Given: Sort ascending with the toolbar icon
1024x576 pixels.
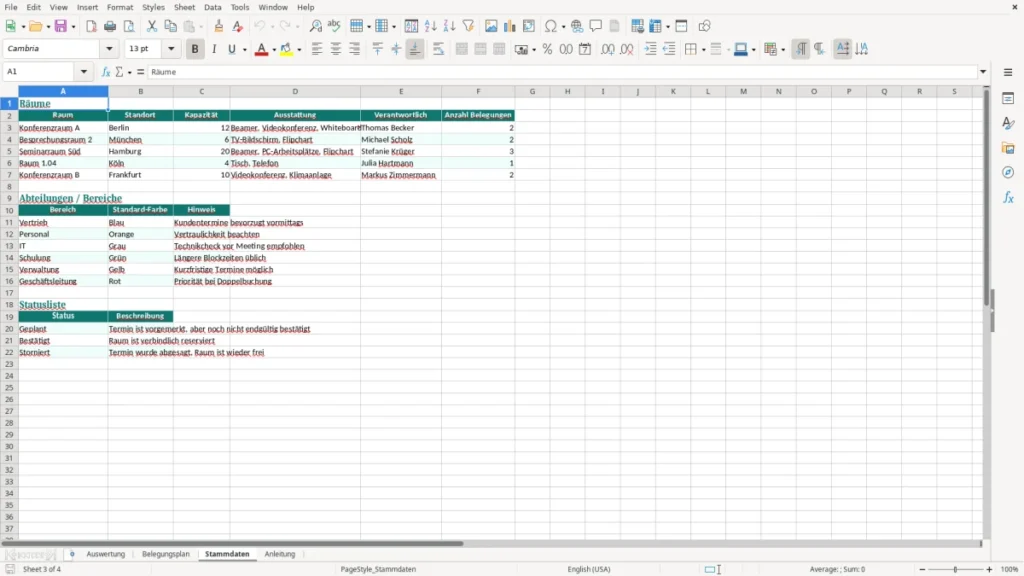Looking at the screenshot, I should [430, 26].
